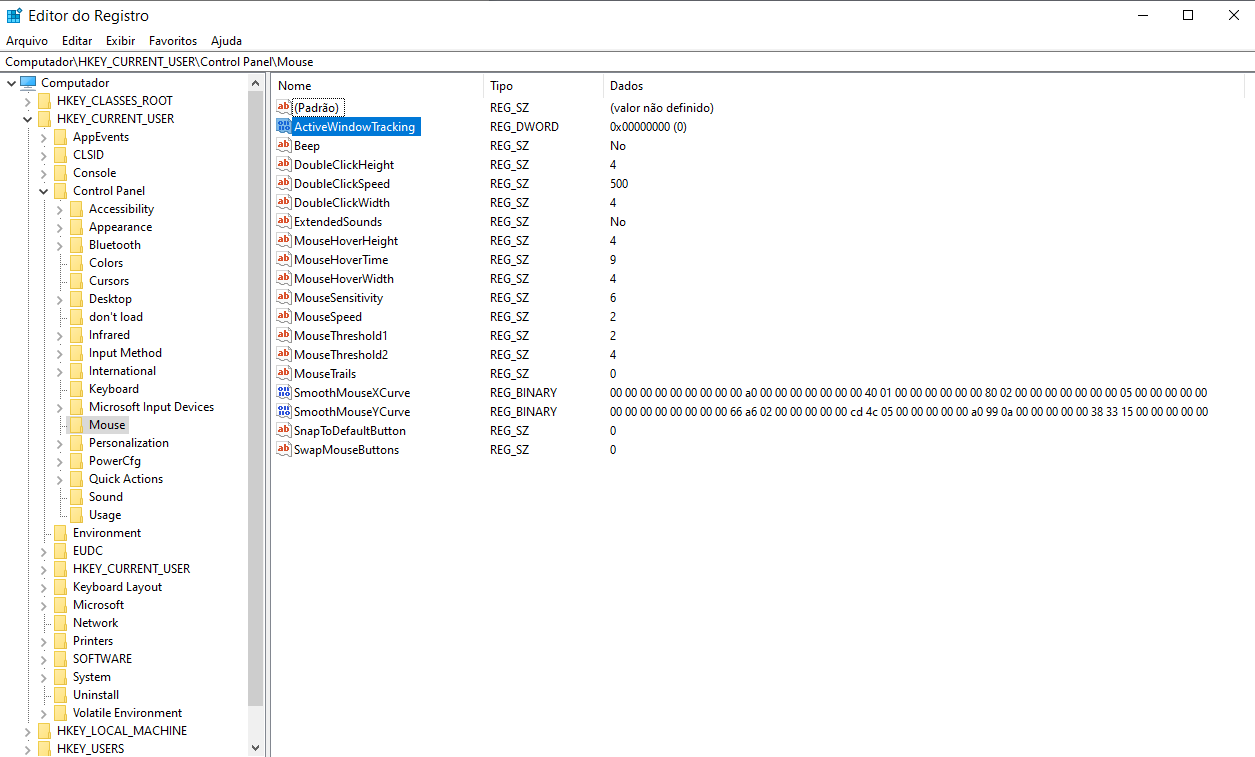Click the Keyboard key folder icon
The height and width of the screenshot is (757, 1255).
coord(77,389)
